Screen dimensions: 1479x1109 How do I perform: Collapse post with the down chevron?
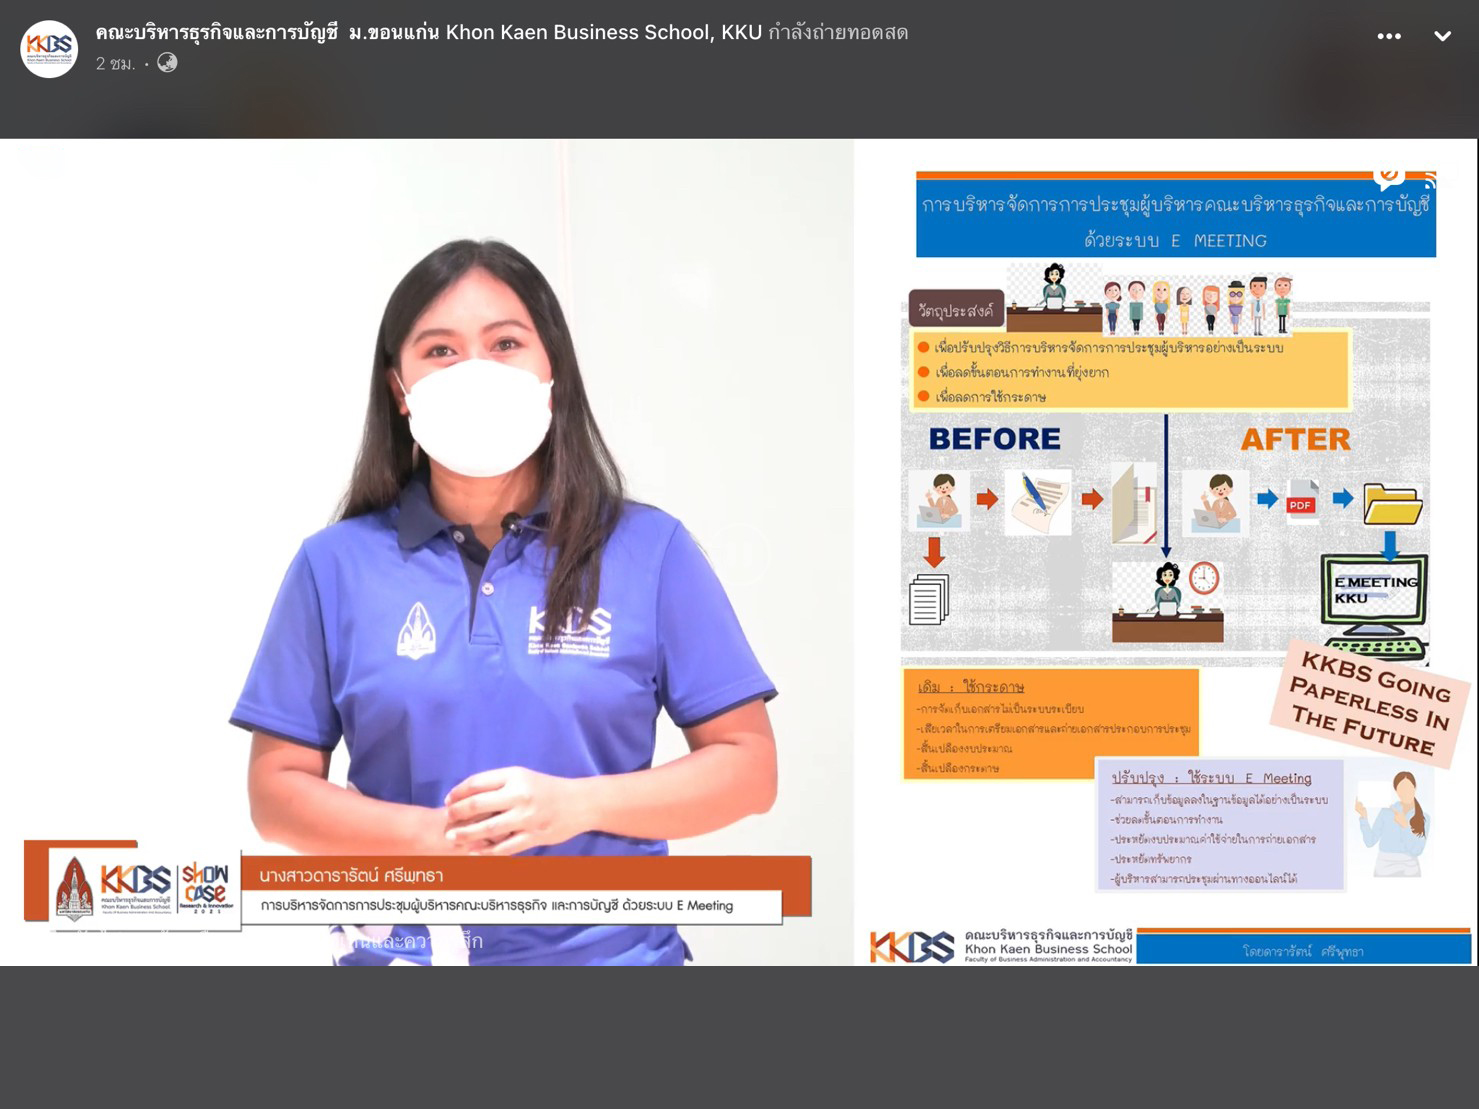tap(1442, 36)
